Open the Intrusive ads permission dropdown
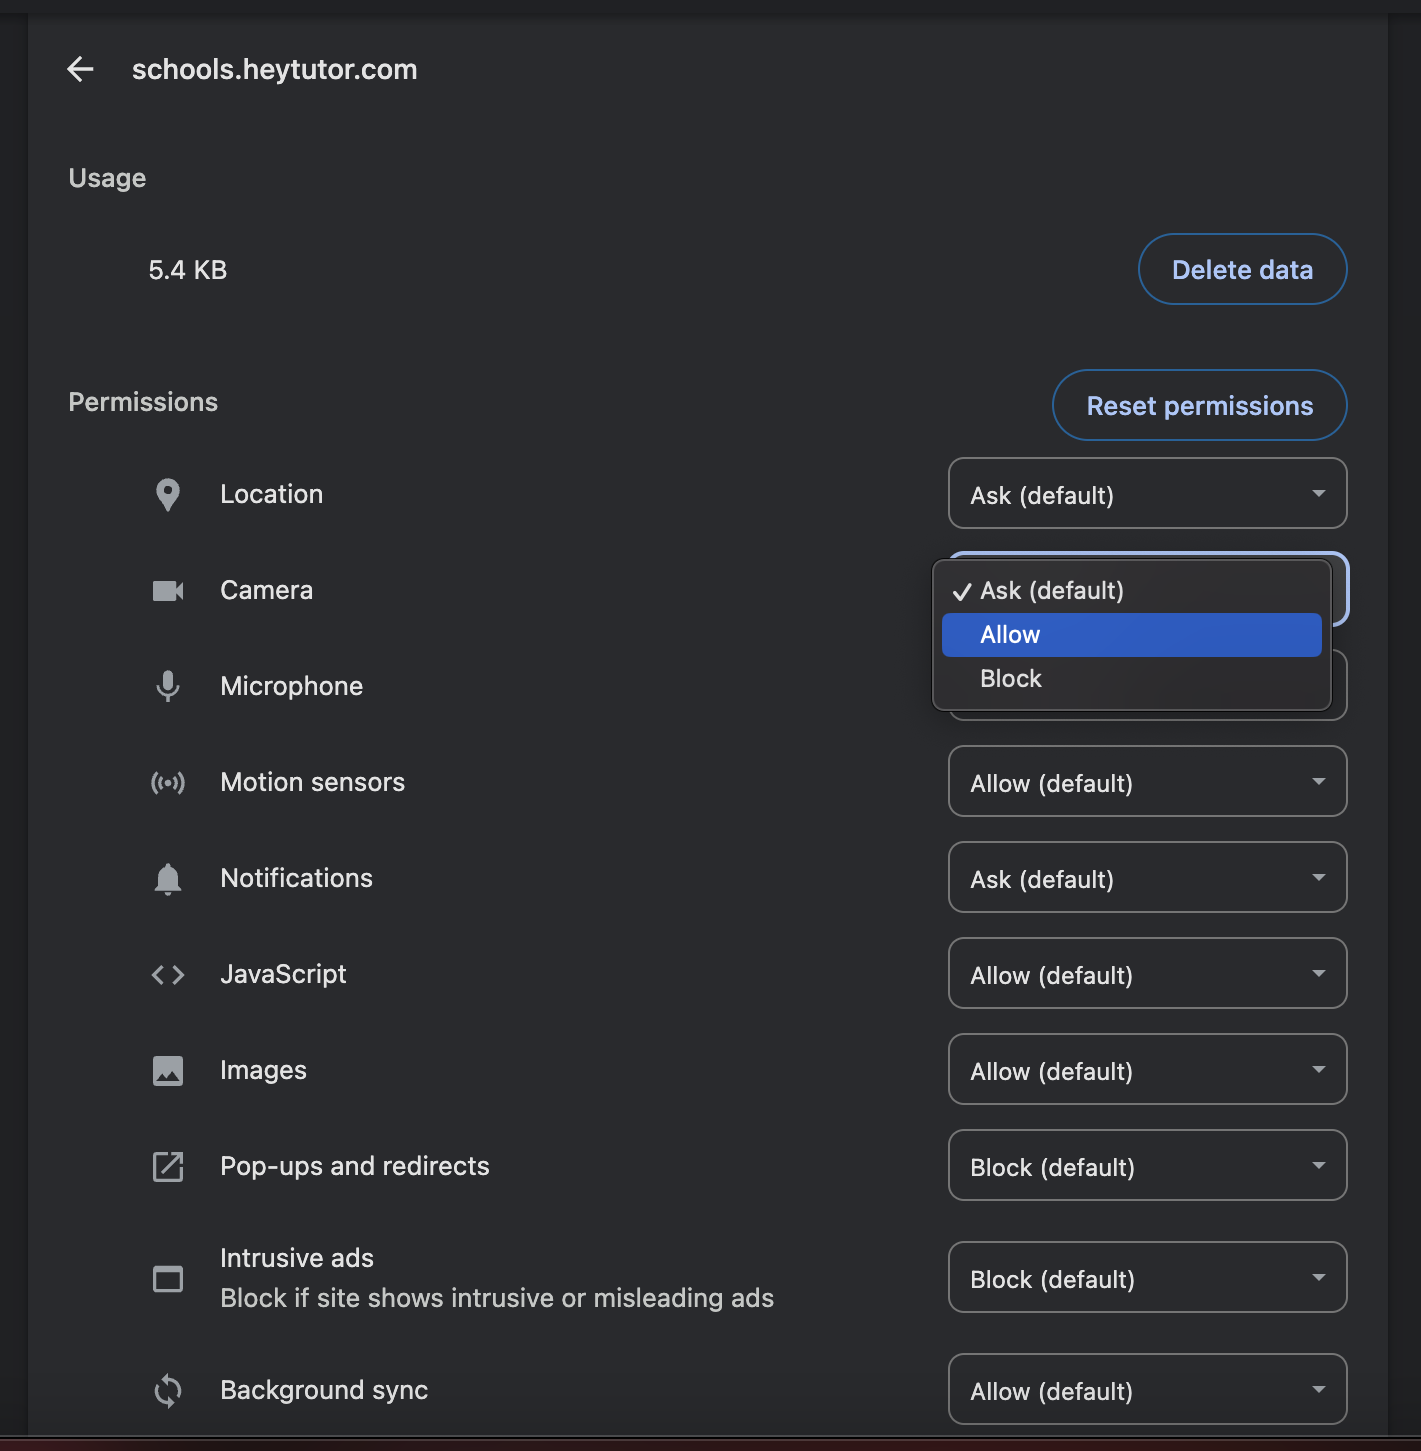The width and height of the screenshot is (1421, 1451). click(1147, 1277)
